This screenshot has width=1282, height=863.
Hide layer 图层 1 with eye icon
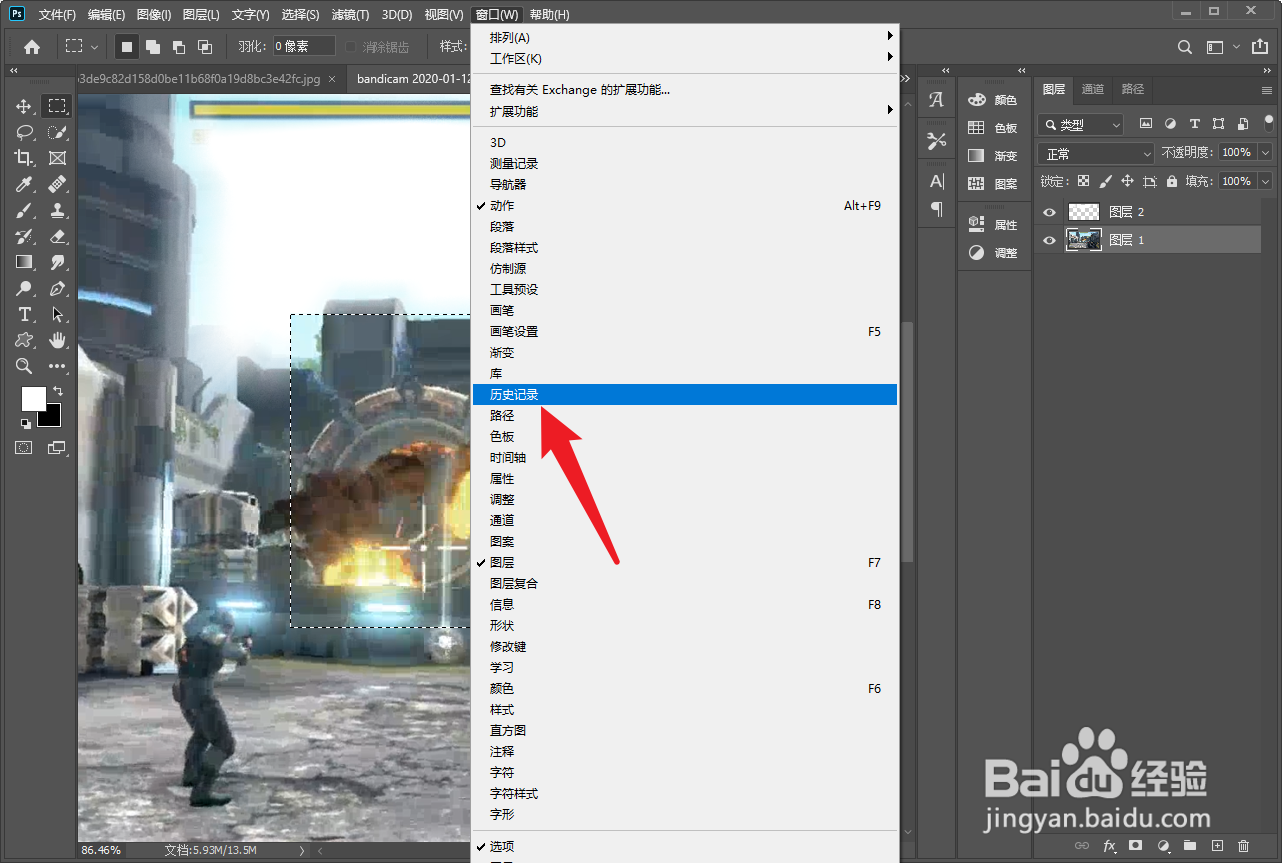point(1049,240)
